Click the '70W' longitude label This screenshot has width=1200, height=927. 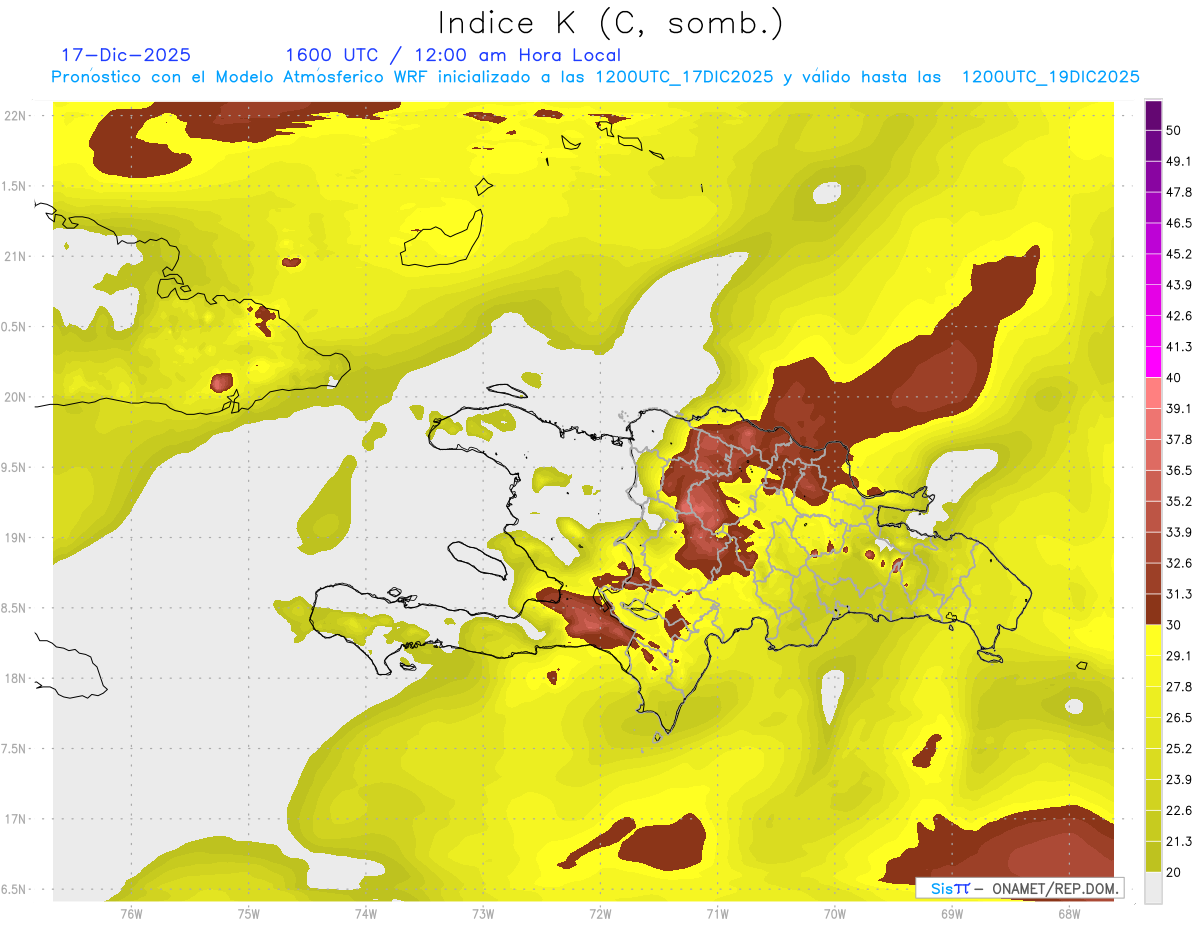[x=834, y=915]
